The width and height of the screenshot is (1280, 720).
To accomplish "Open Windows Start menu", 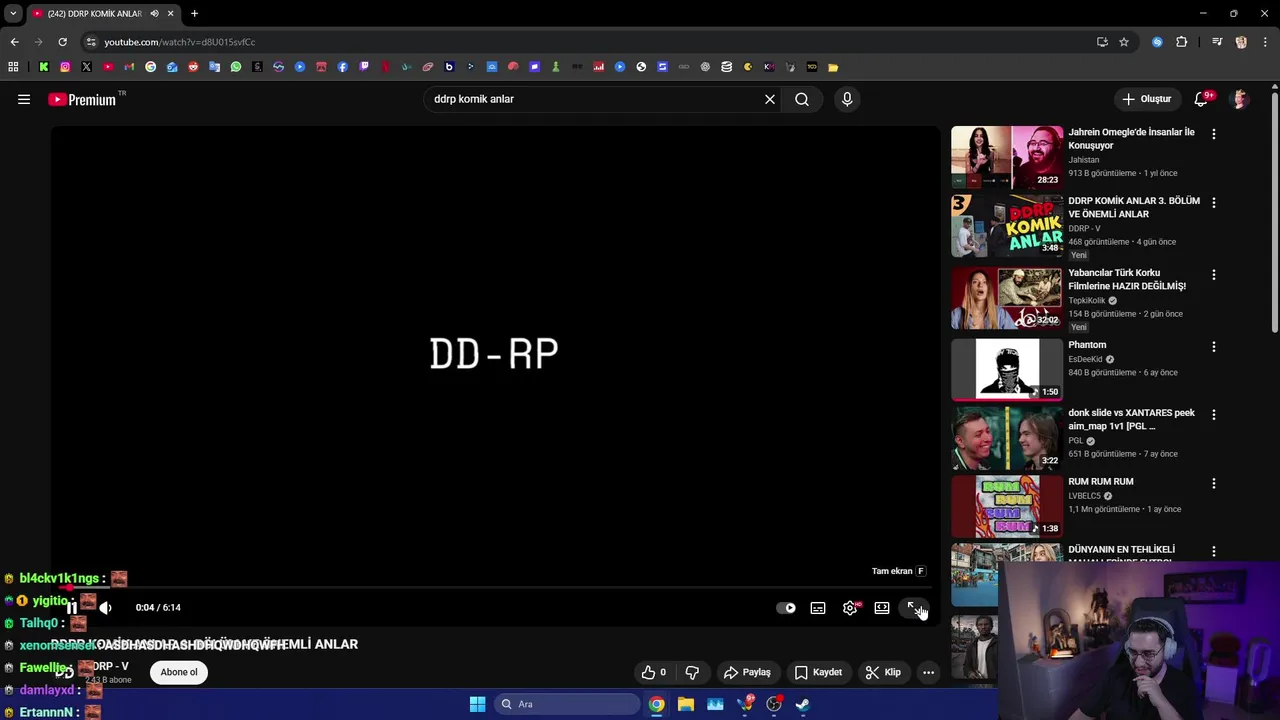I will click(478, 704).
